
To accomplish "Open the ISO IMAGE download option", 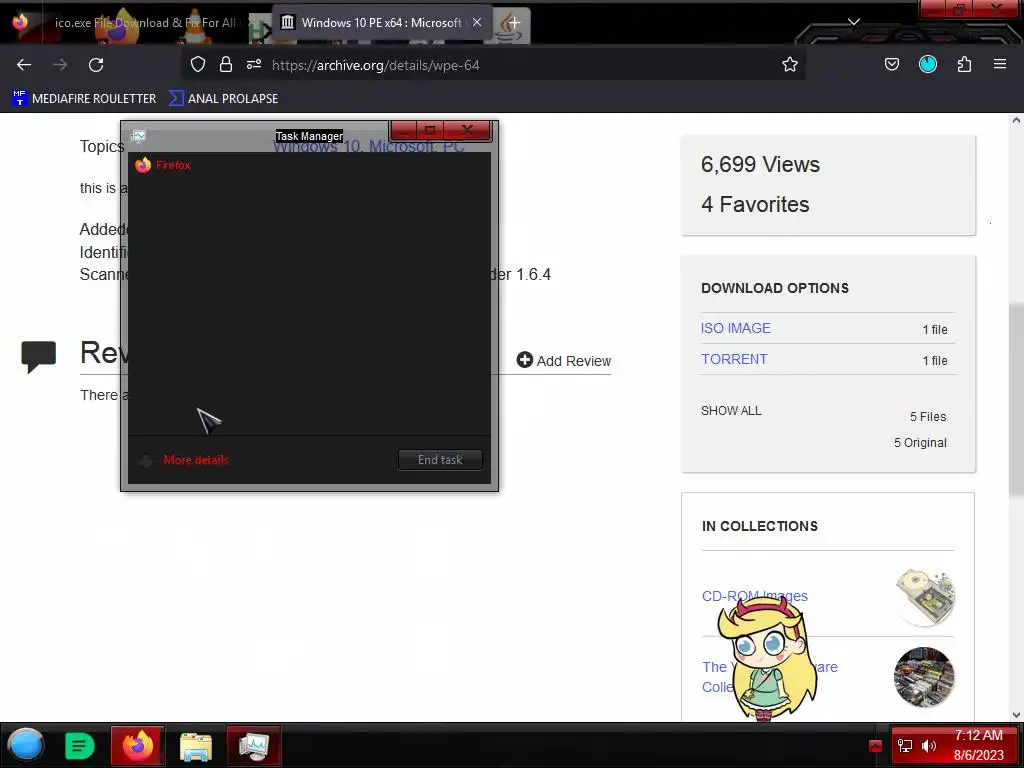I will pos(735,328).
